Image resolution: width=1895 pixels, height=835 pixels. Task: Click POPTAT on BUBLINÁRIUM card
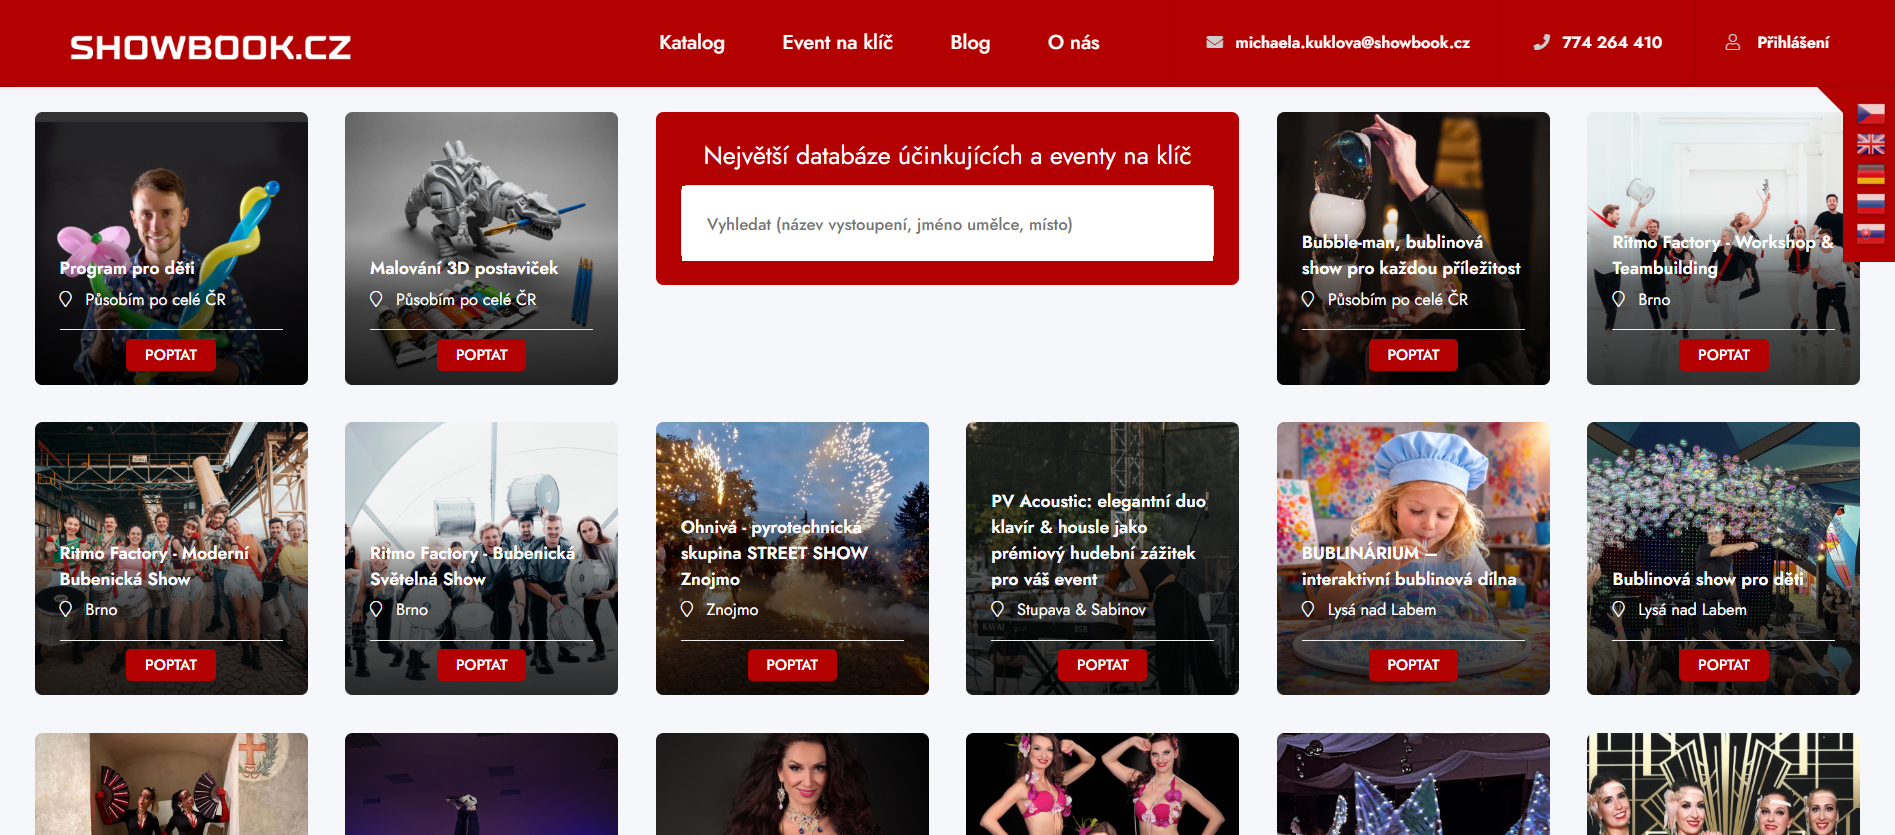tap(1413, 665)
